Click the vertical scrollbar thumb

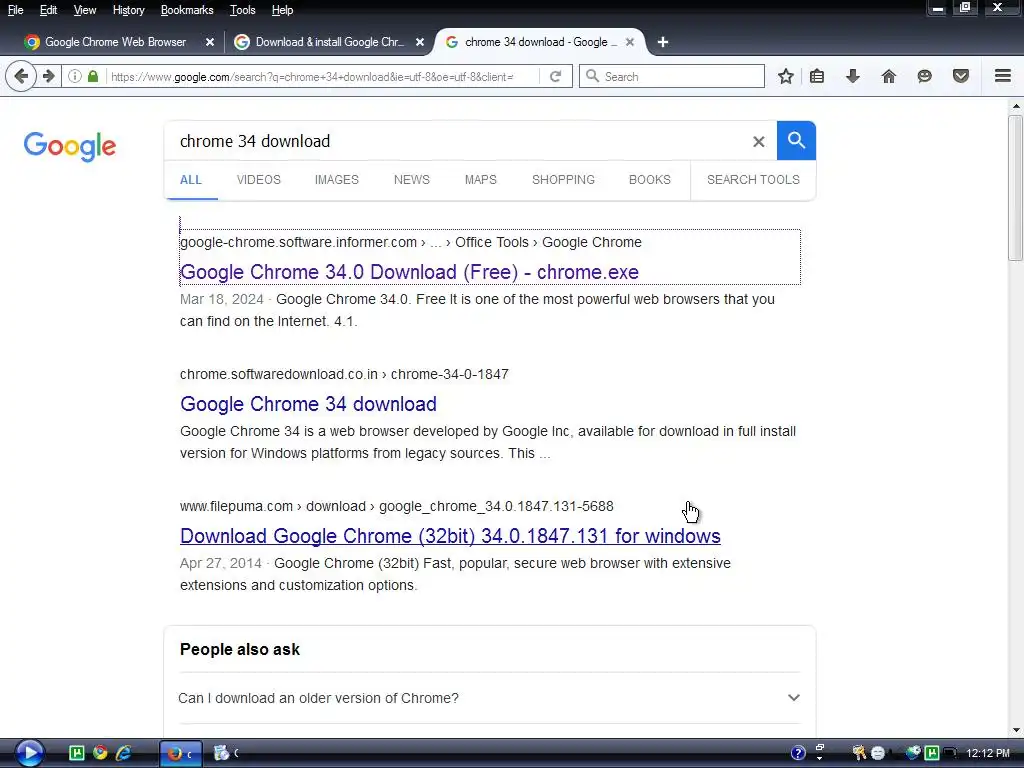tap(1015, 188)
